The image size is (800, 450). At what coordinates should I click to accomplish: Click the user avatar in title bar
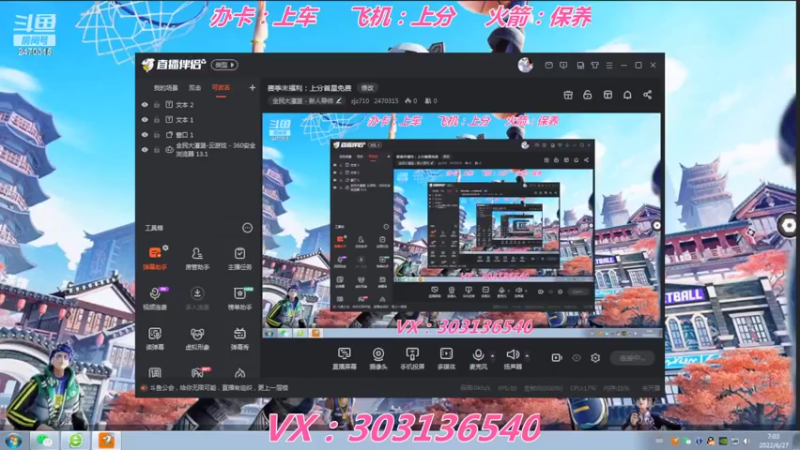525,65
